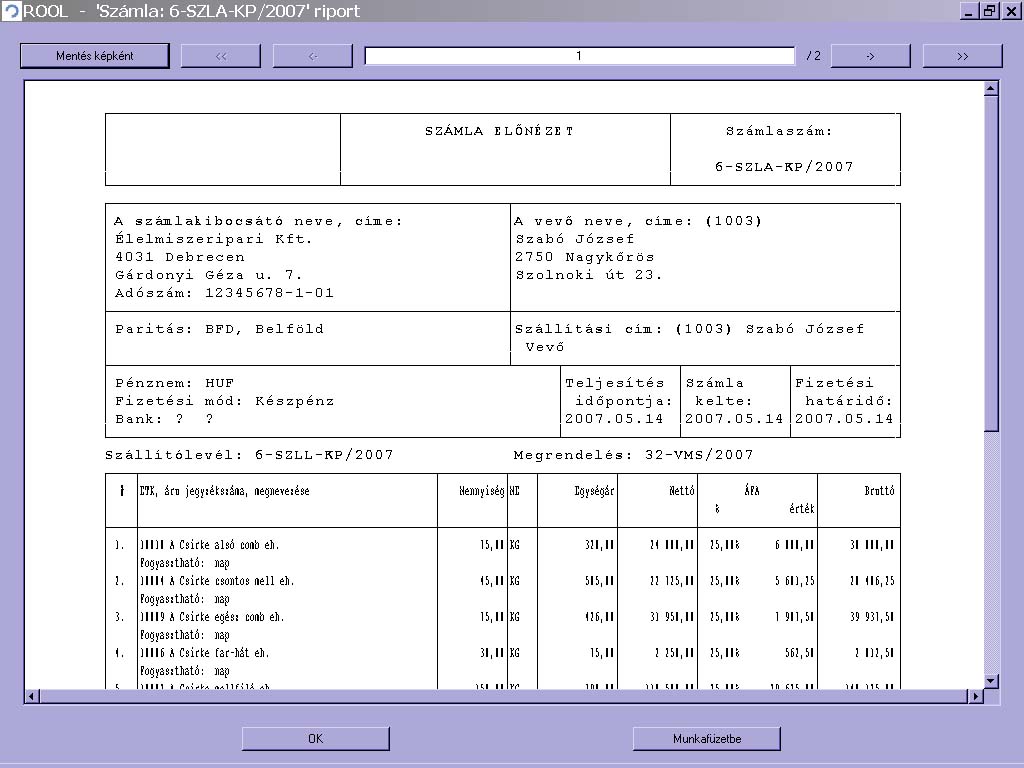1024x768 pixels.
Task: Click 'Fizetési mód: Készpénz' line
Action: [x=225, y=401]
